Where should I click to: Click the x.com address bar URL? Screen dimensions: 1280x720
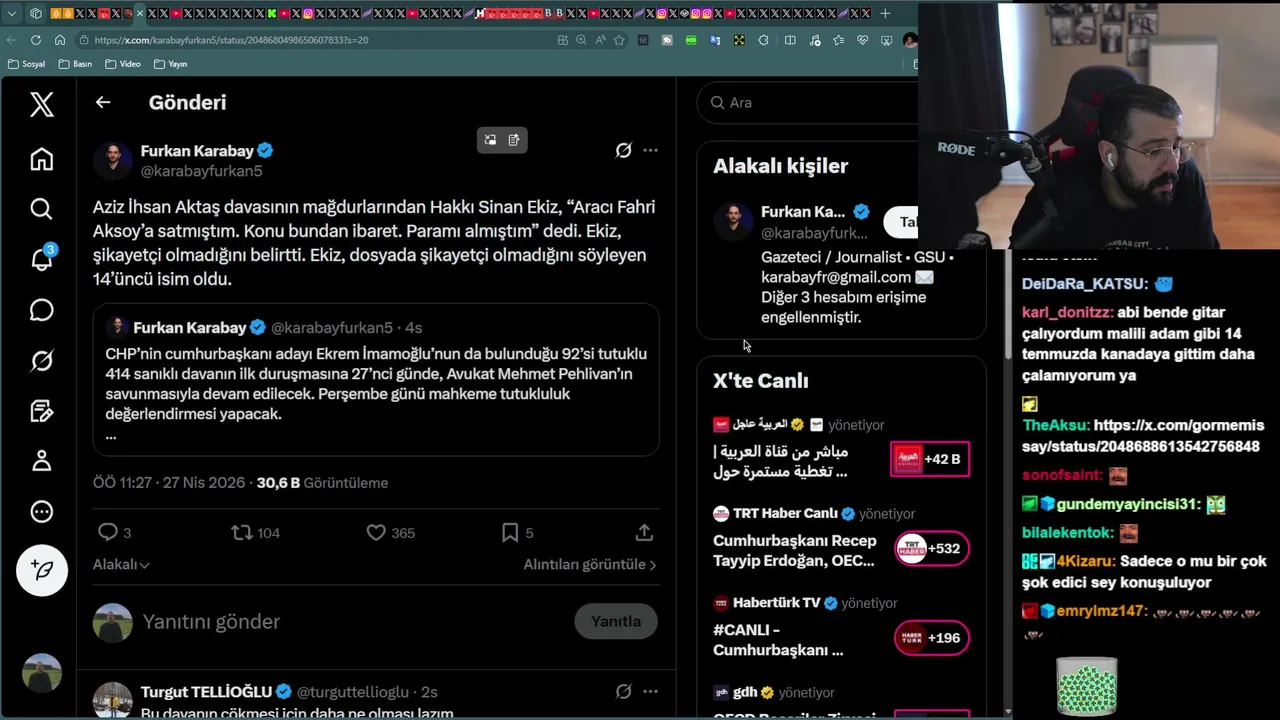(x=231, y=40)
